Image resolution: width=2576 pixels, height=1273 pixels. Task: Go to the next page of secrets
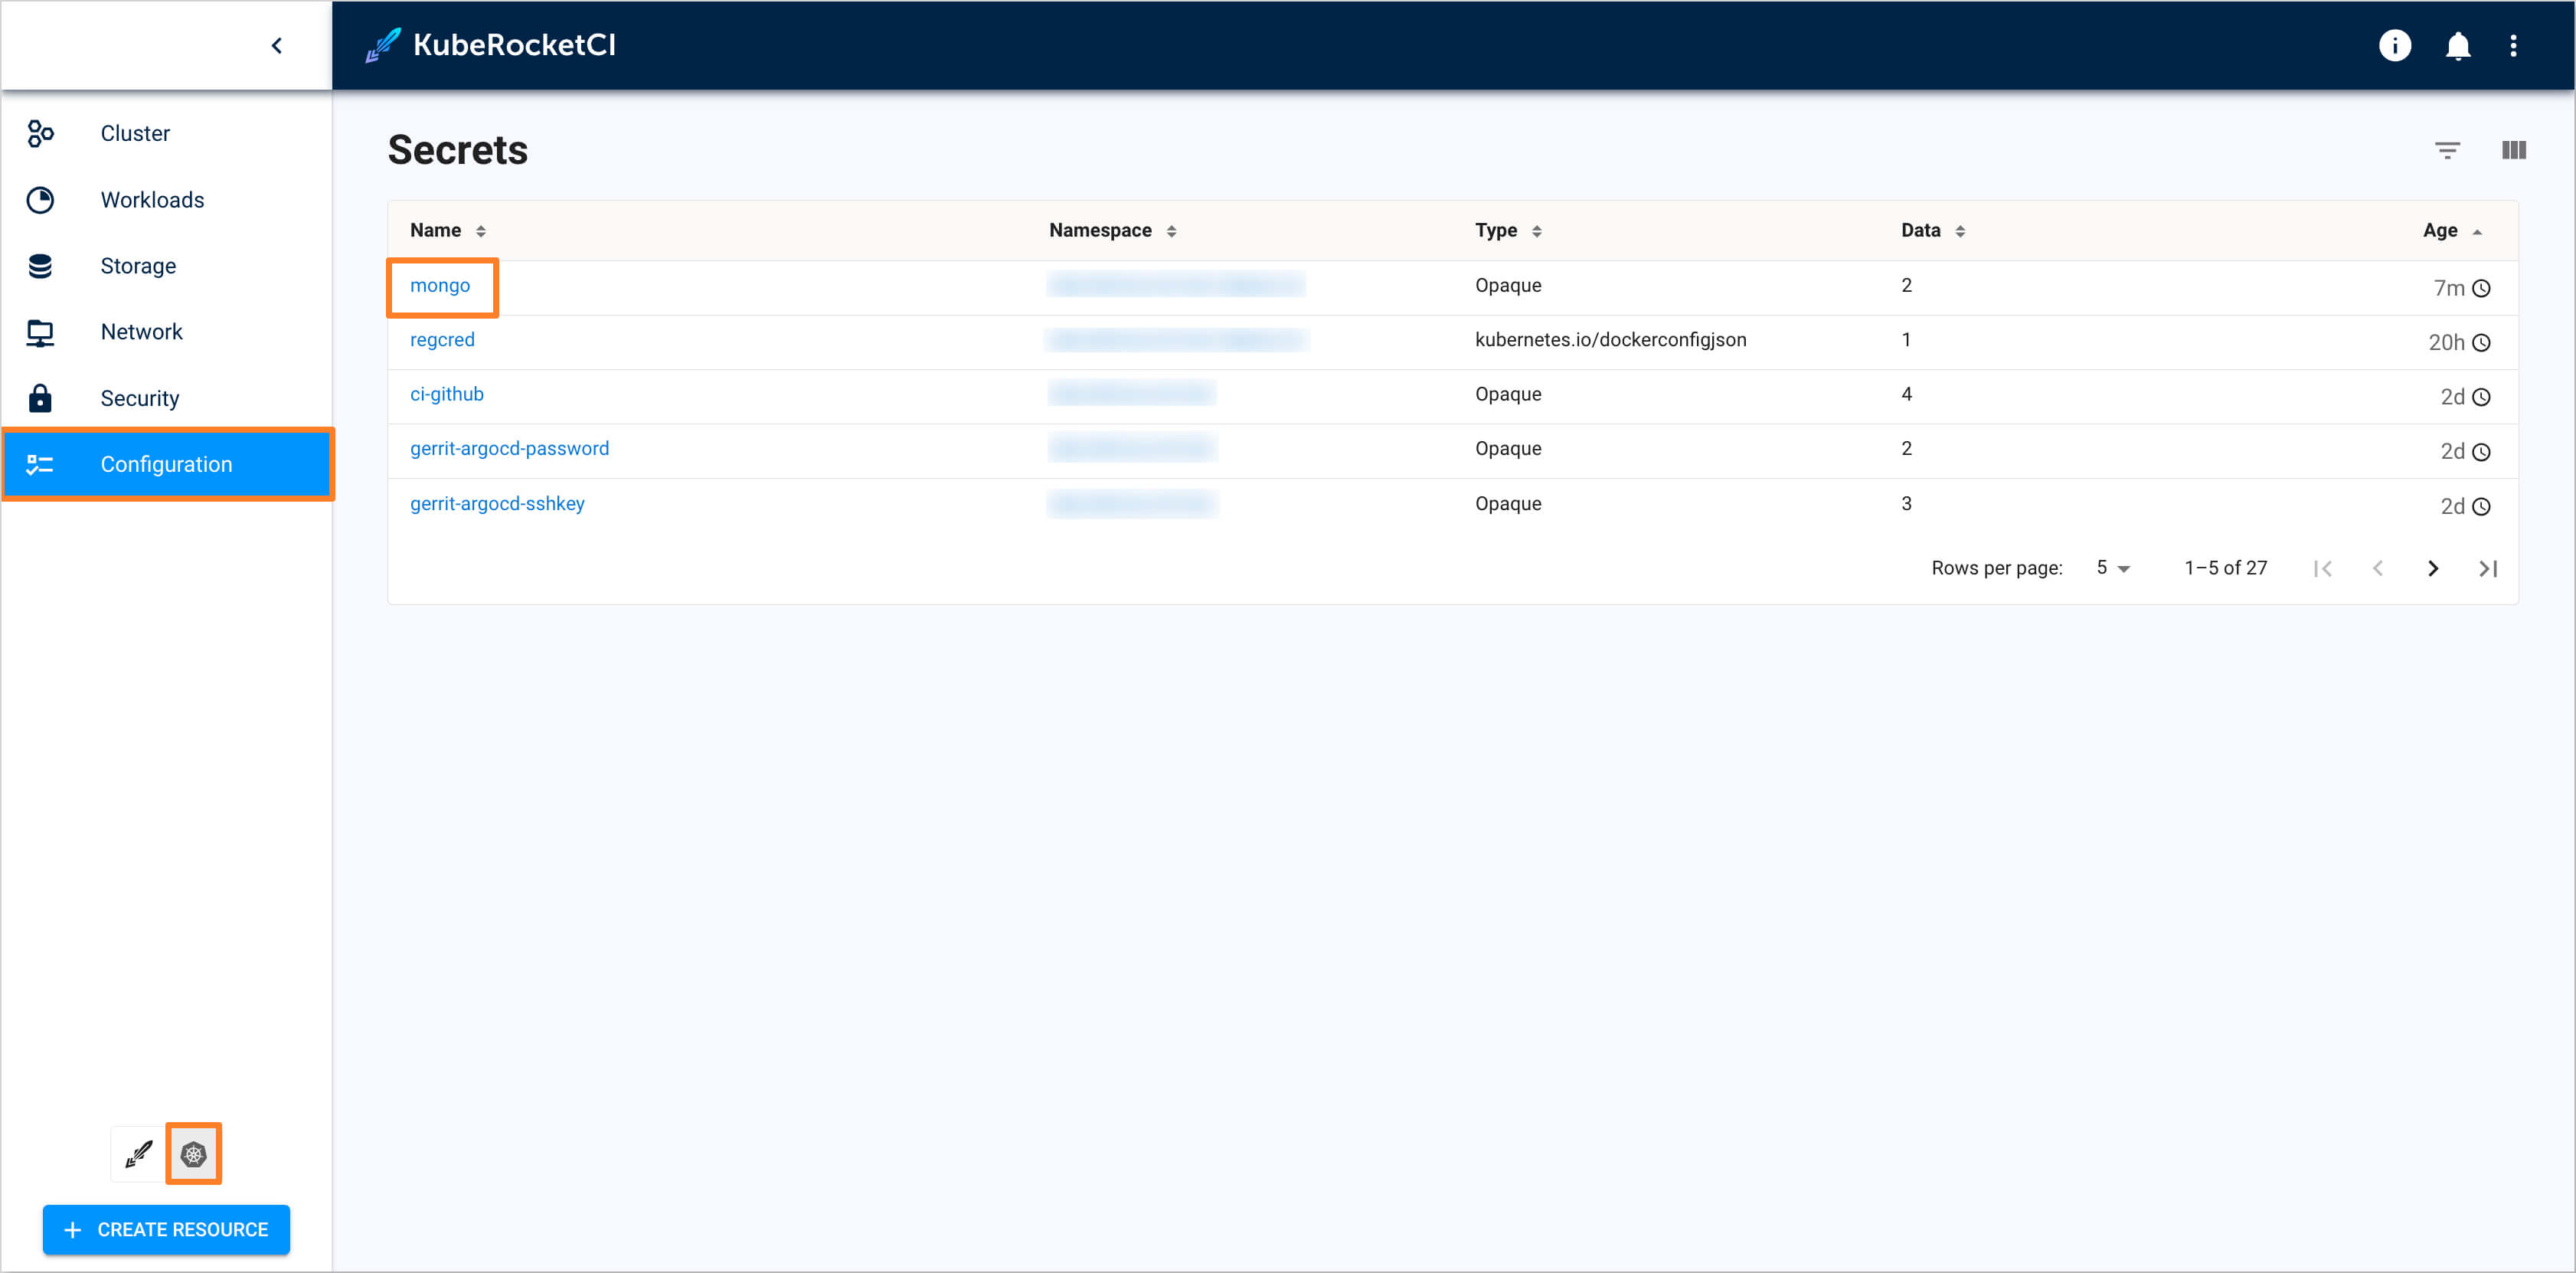pos(2433,568)
